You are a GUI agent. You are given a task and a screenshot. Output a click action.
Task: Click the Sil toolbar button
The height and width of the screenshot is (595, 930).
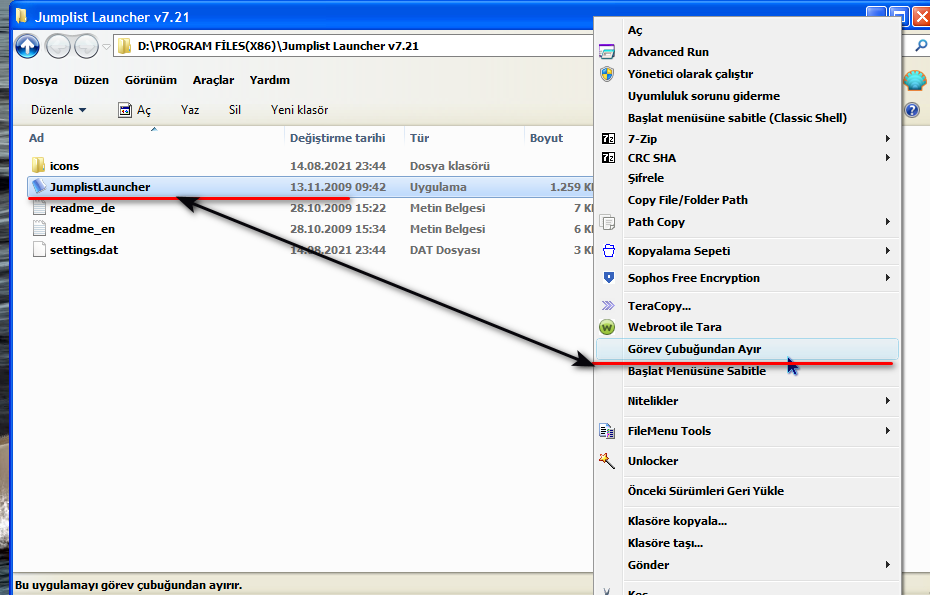pos(235,110)
